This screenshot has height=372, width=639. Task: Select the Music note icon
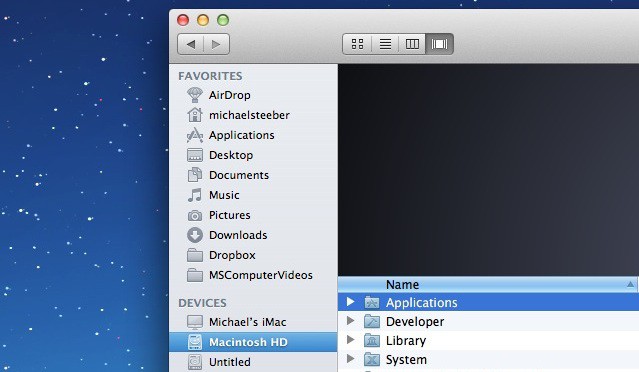coord(195,195)
